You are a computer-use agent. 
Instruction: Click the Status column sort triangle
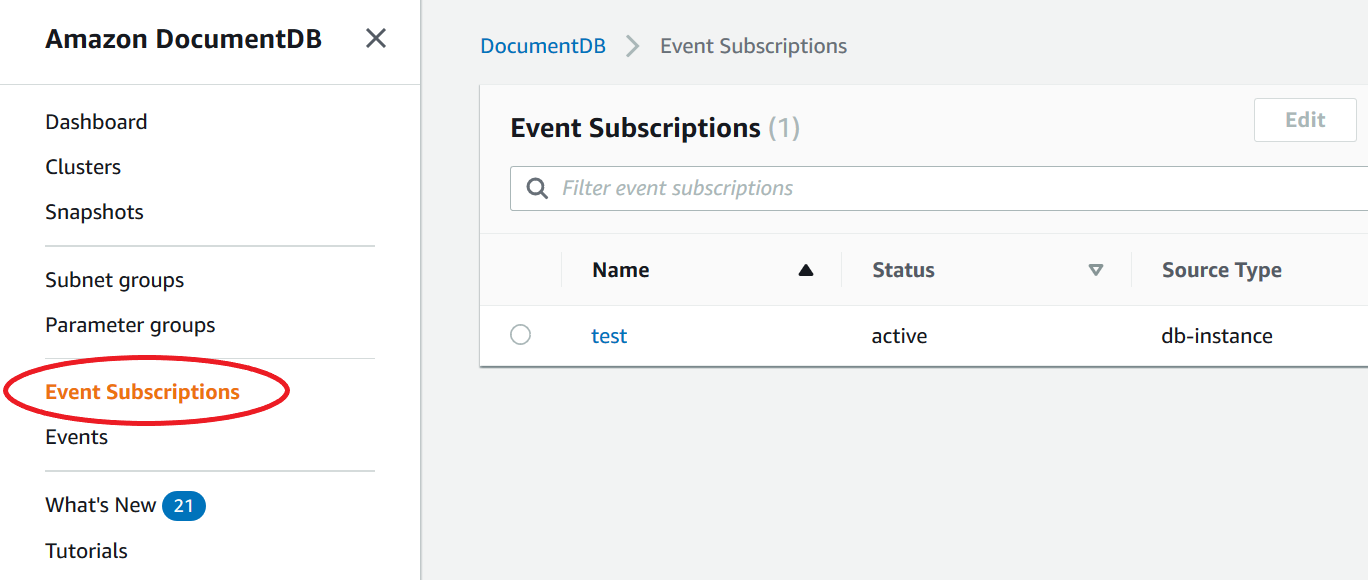click(x=1096, y=270)
